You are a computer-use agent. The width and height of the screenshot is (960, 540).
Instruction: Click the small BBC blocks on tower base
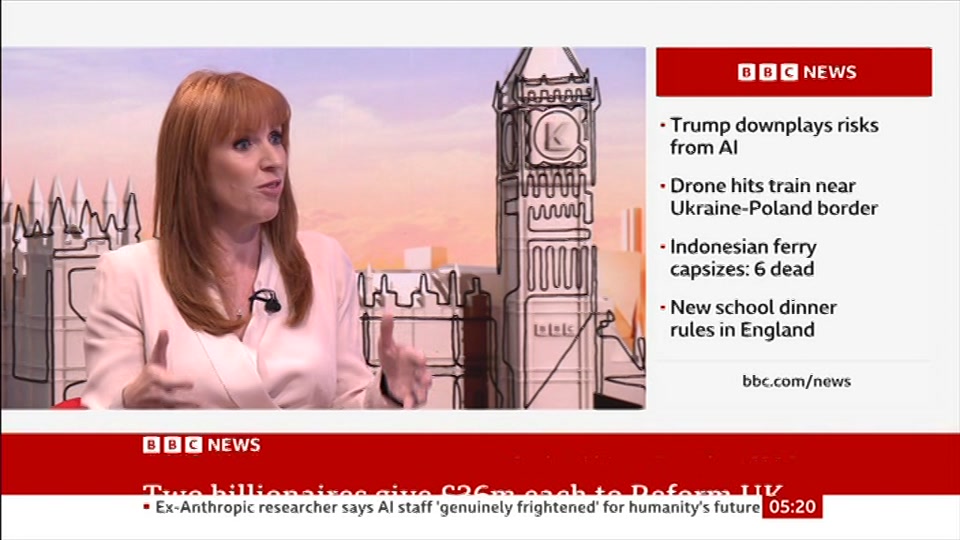[555, 329]
